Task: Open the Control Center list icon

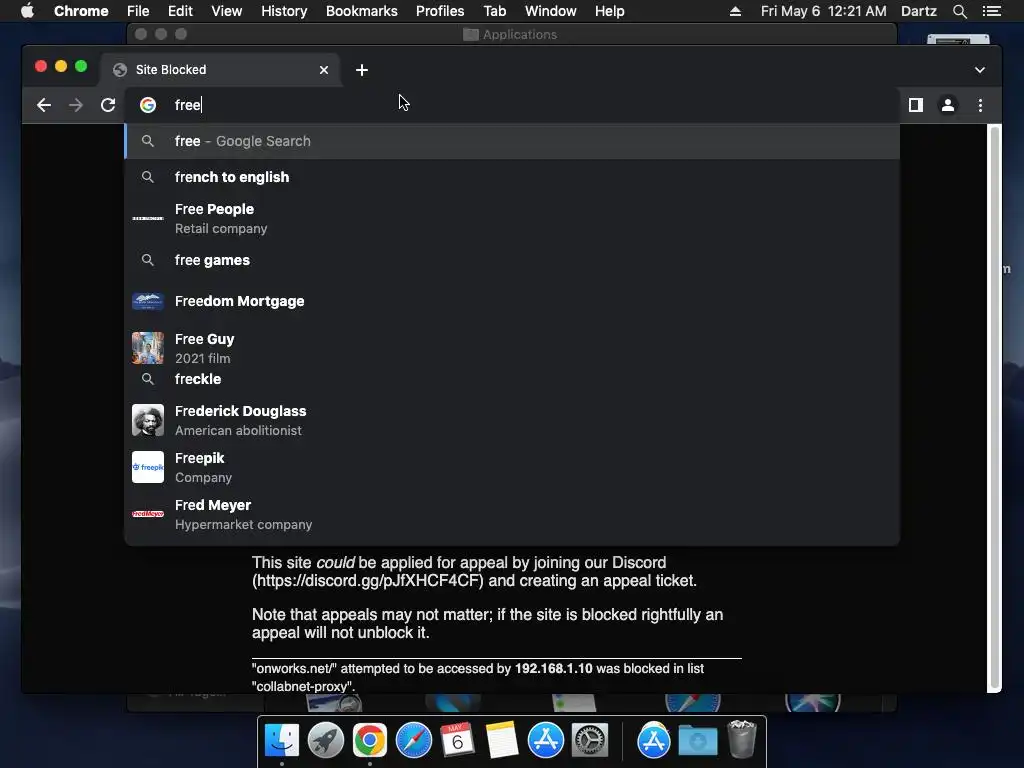Action: 992,11
